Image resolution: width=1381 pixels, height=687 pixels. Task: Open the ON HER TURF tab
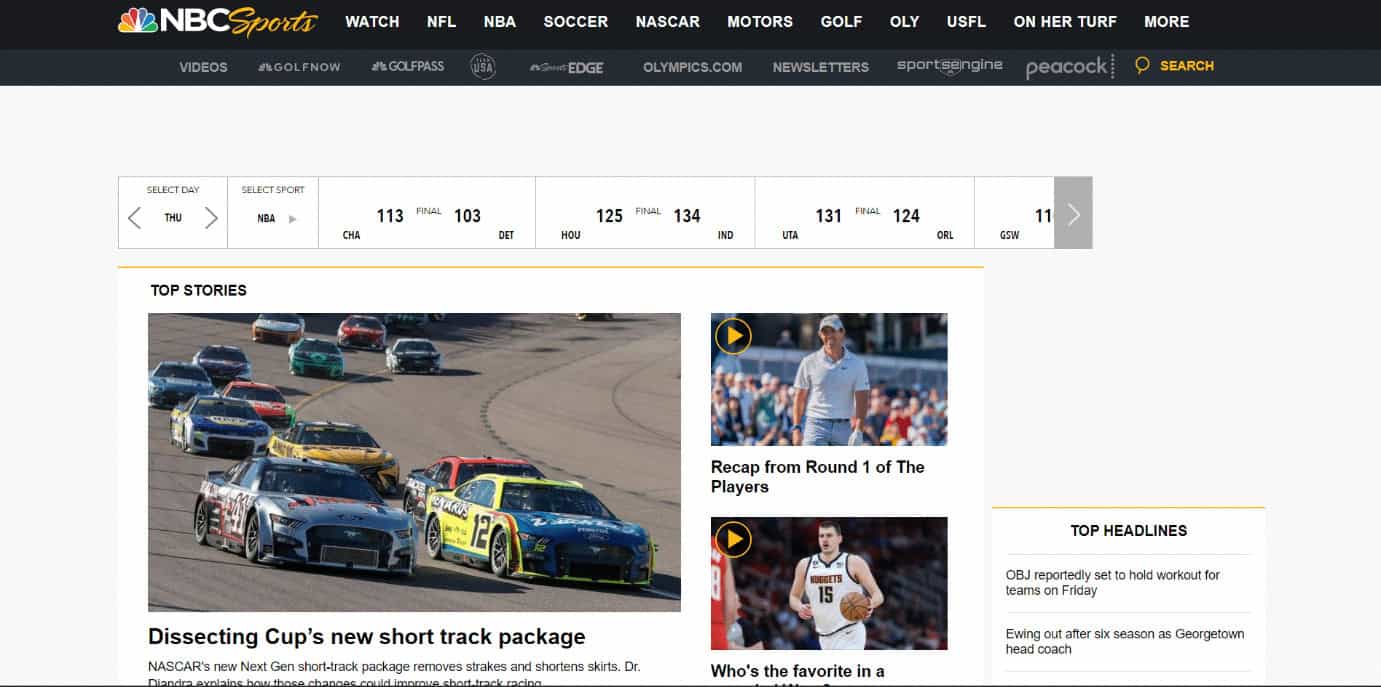[x=1065, y=21]
